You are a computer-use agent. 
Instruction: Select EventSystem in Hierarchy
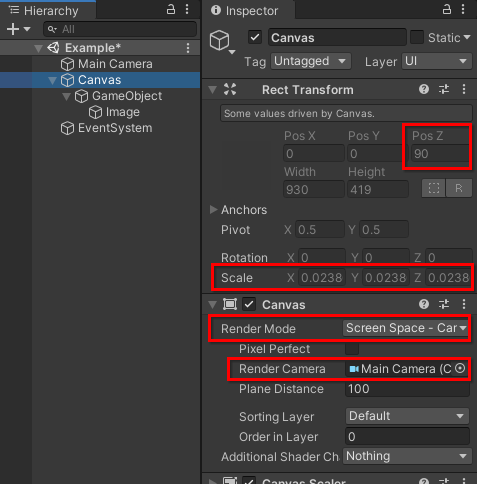(115, 128)
